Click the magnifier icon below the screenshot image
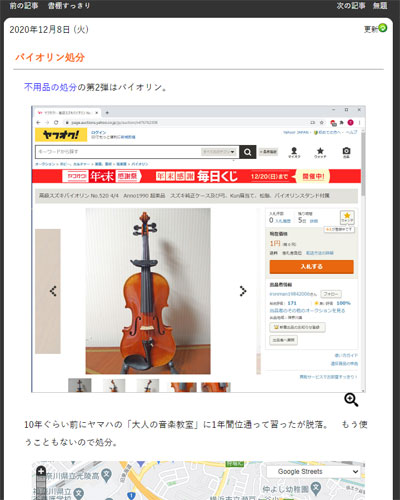Screen dimensions: 400x500 pyautogui.click(x=351, y=400)
